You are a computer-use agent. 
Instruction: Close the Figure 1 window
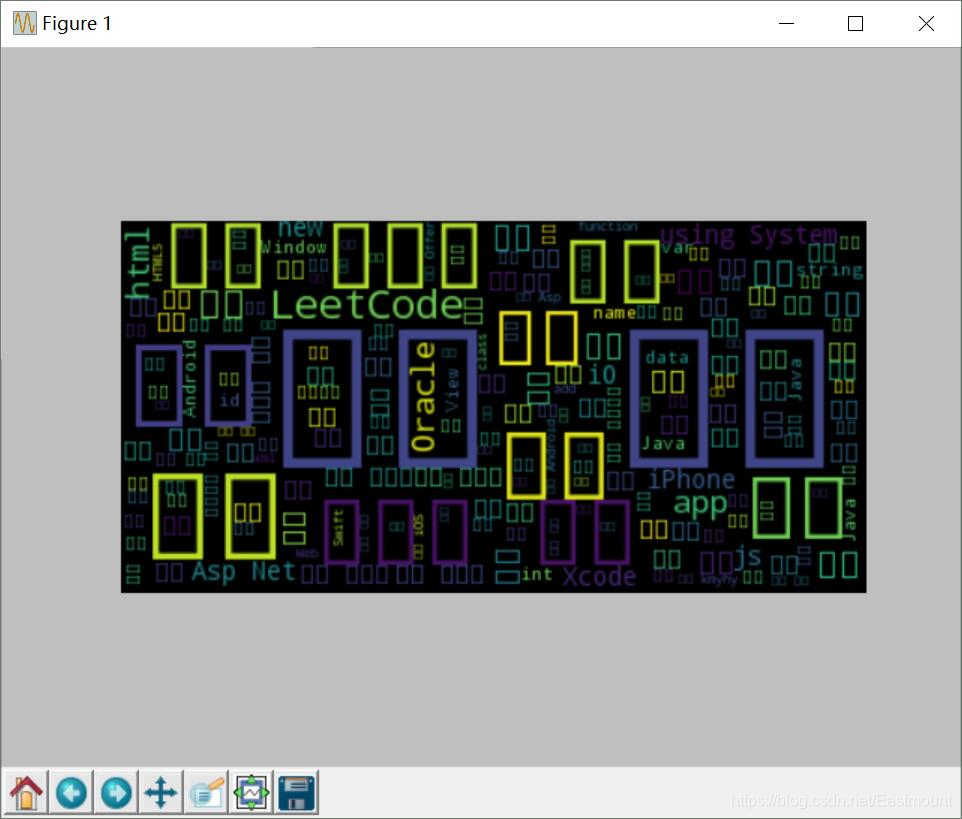(x=926, y=23)
